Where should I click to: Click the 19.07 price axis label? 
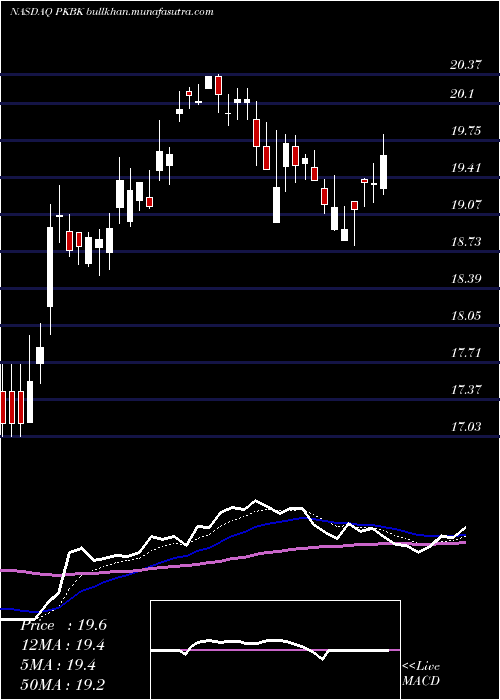pyautogui.click(x=466, y=205)
